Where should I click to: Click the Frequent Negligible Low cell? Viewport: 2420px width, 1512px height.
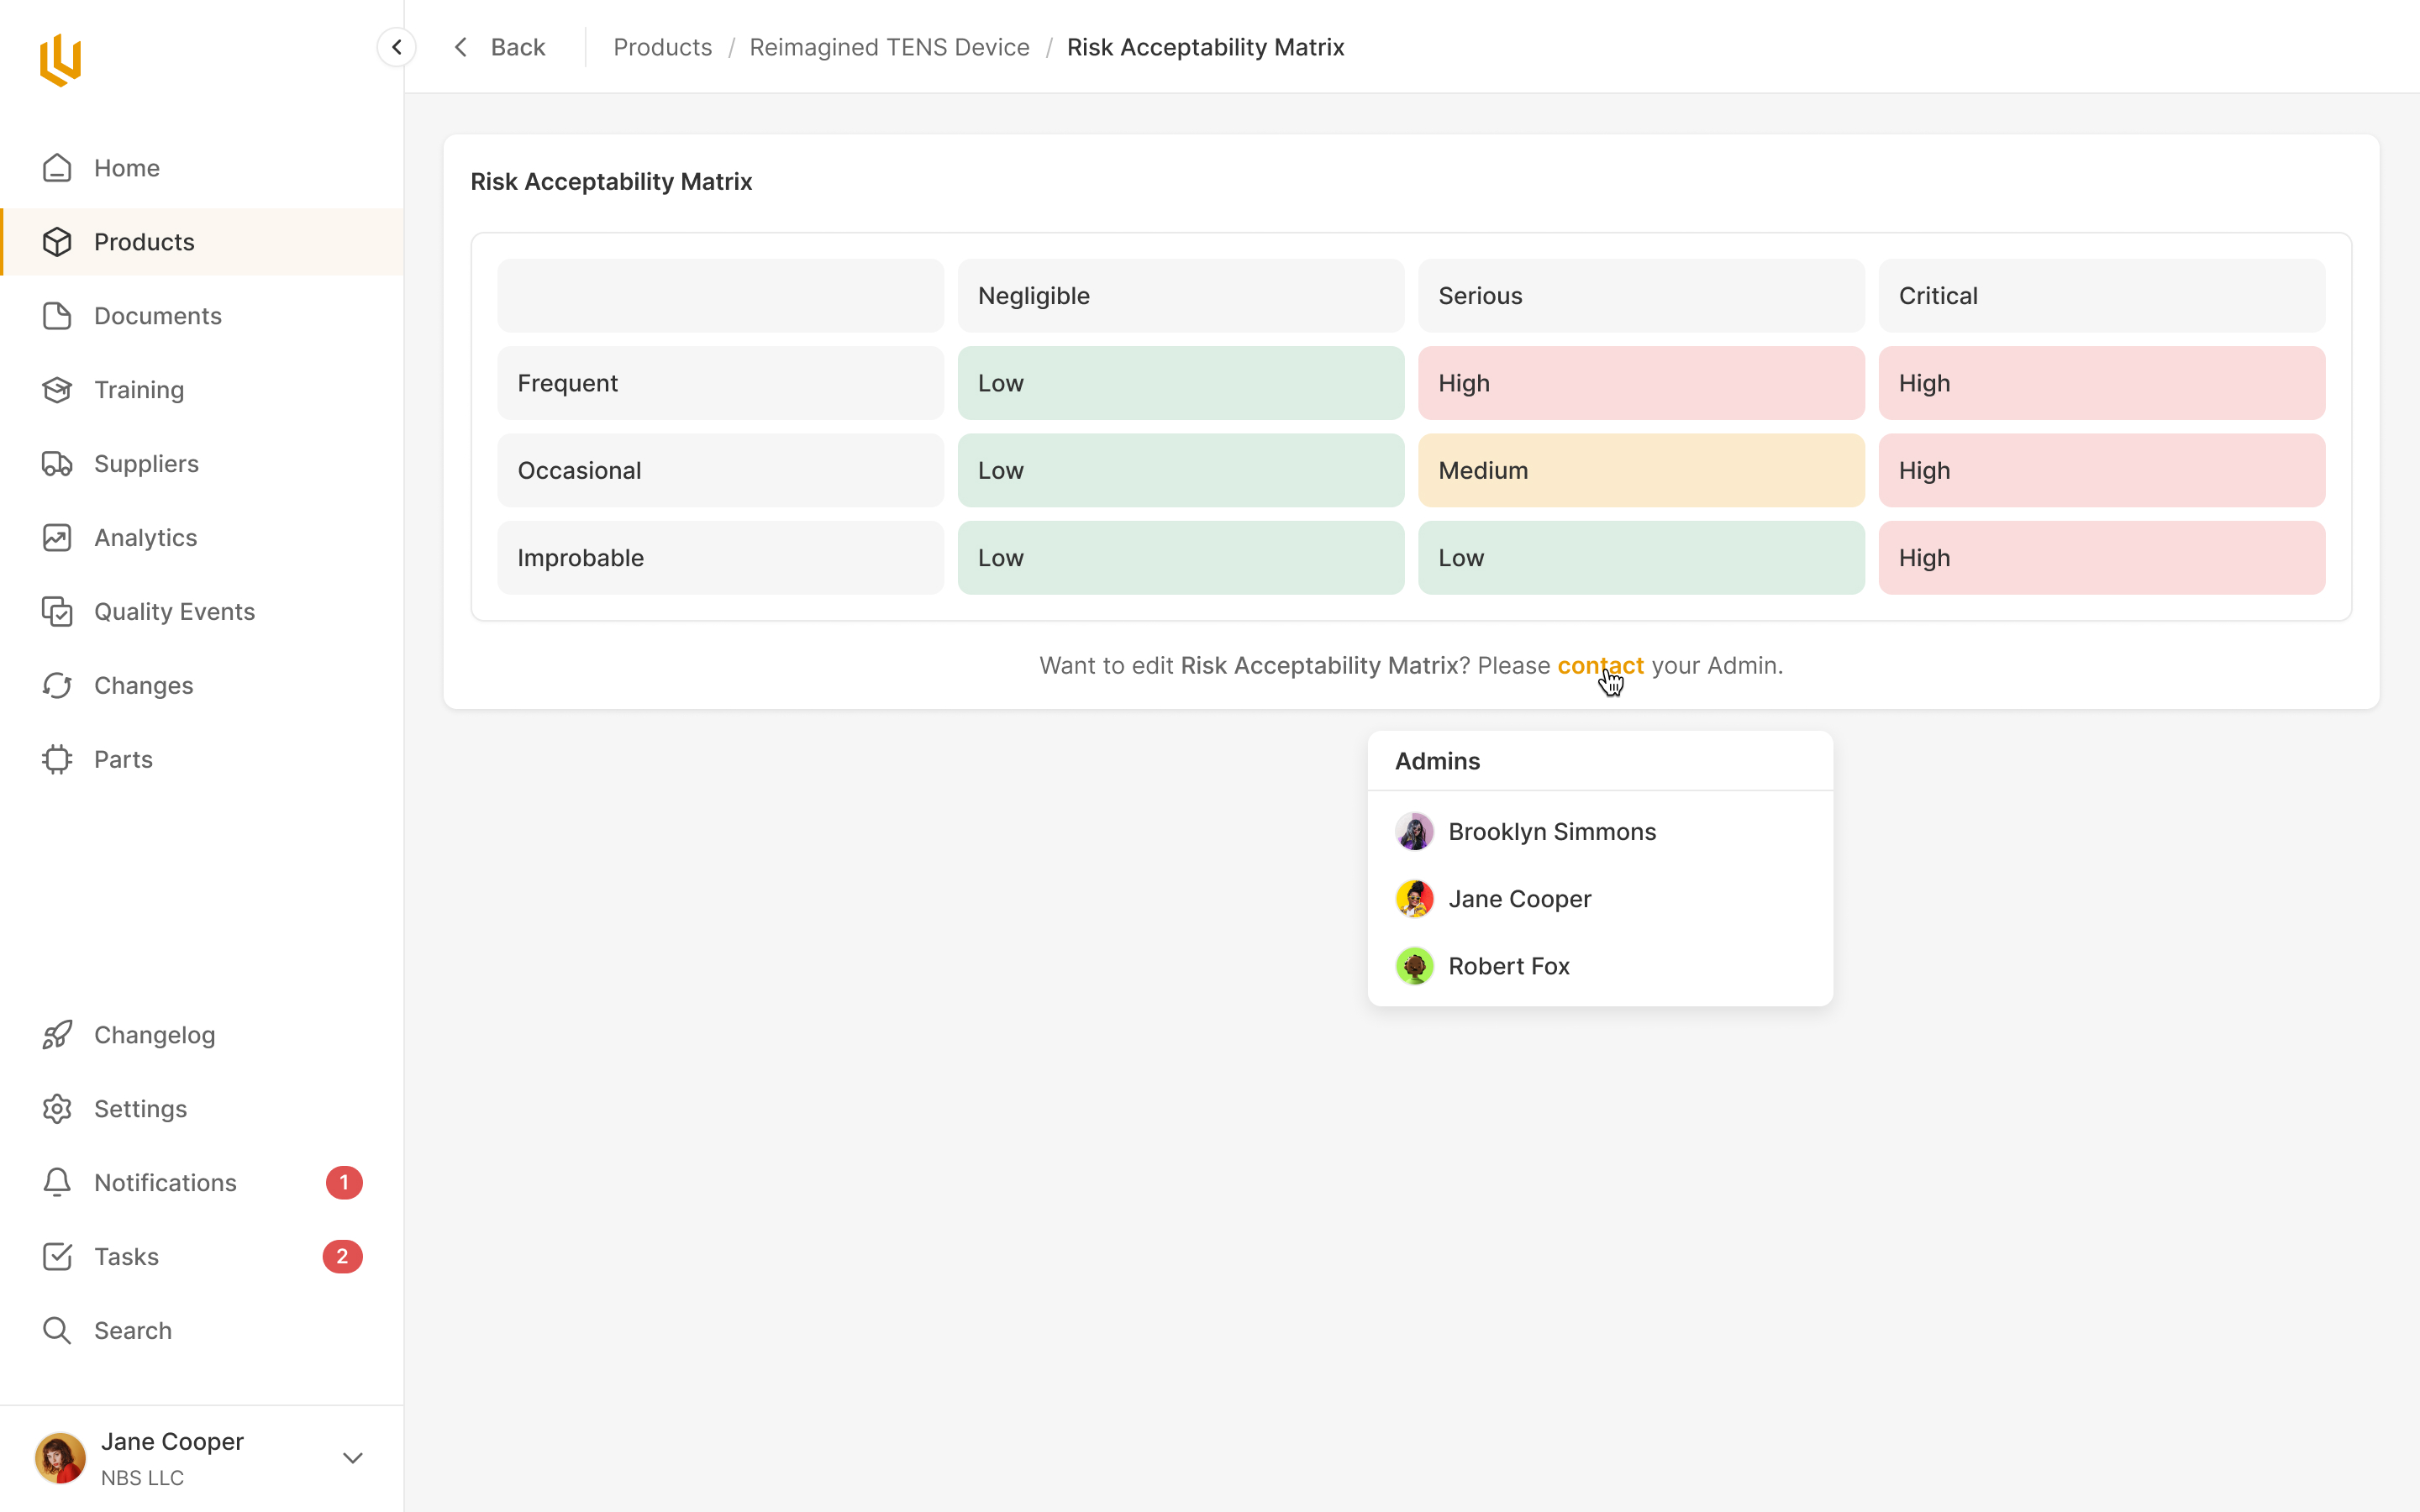click(x=1181, y=383)
